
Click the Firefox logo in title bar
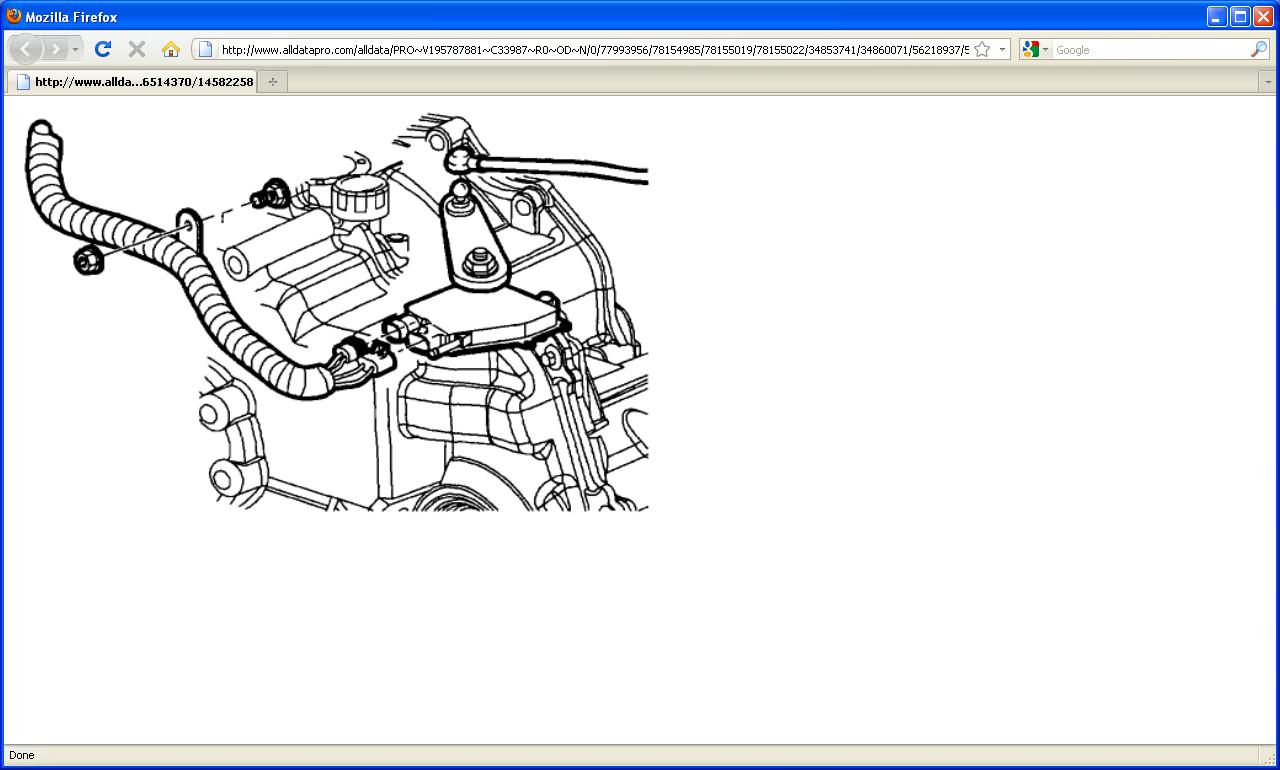(x=14, y=16)
